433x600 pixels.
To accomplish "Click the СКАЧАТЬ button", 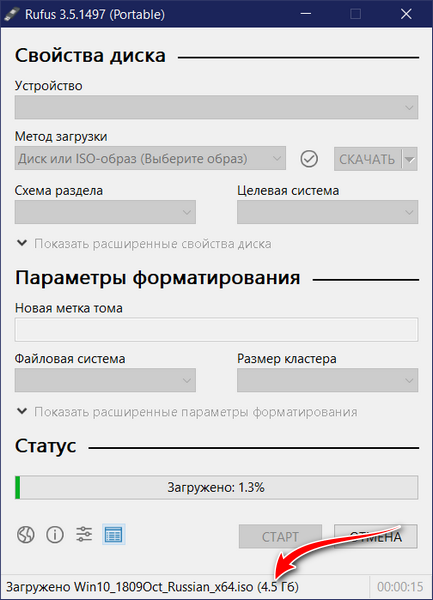I will tap(367, 159).
